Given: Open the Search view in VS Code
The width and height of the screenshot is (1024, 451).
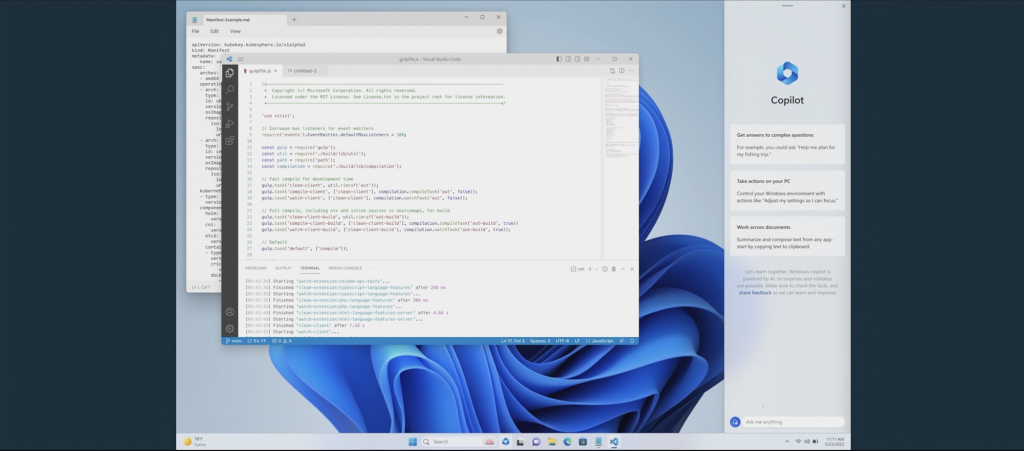Looking at the screenshot, I should [x=229, y=89].
